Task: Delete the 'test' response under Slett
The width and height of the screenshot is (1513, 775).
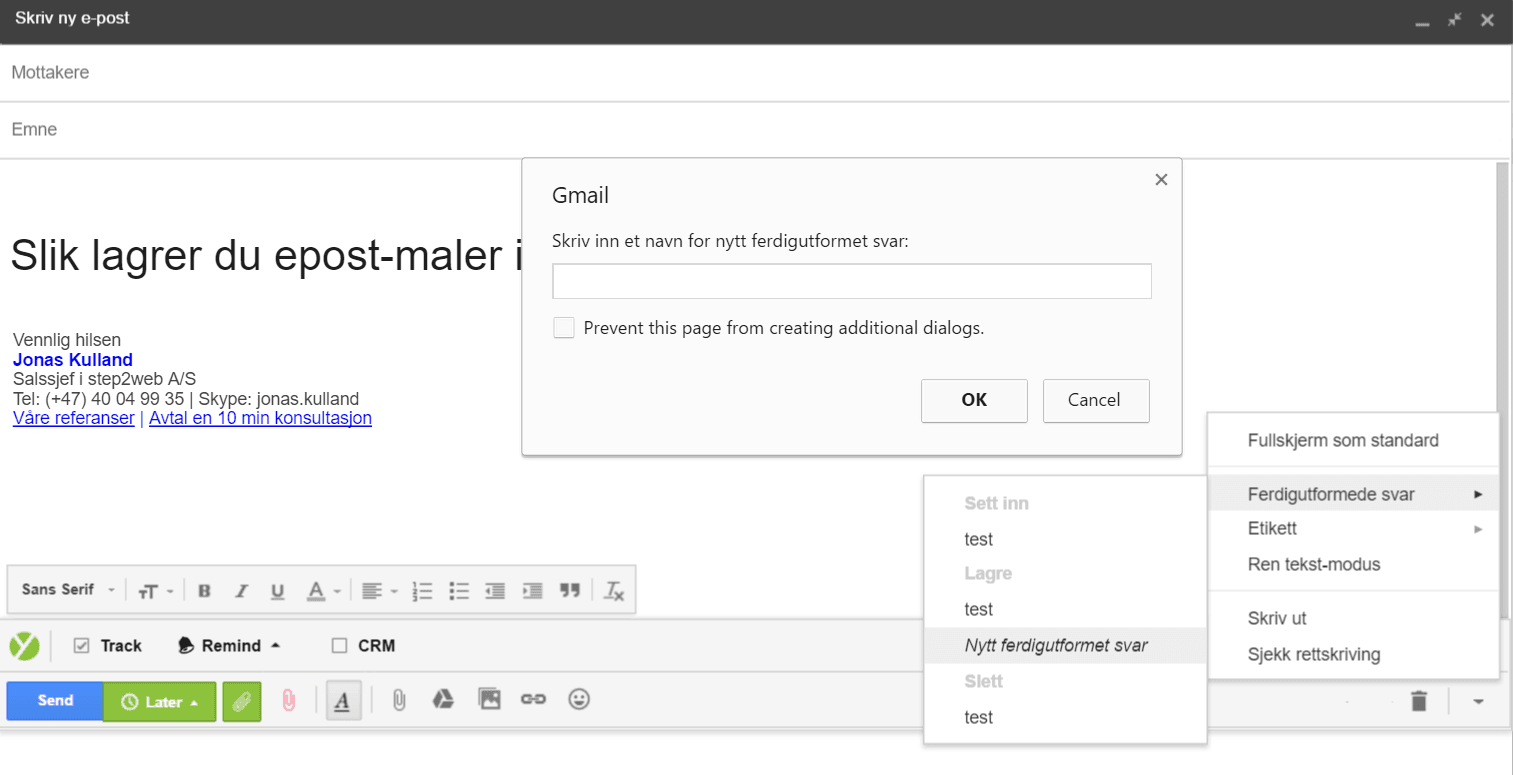Action: click(x=1065, y=717)
